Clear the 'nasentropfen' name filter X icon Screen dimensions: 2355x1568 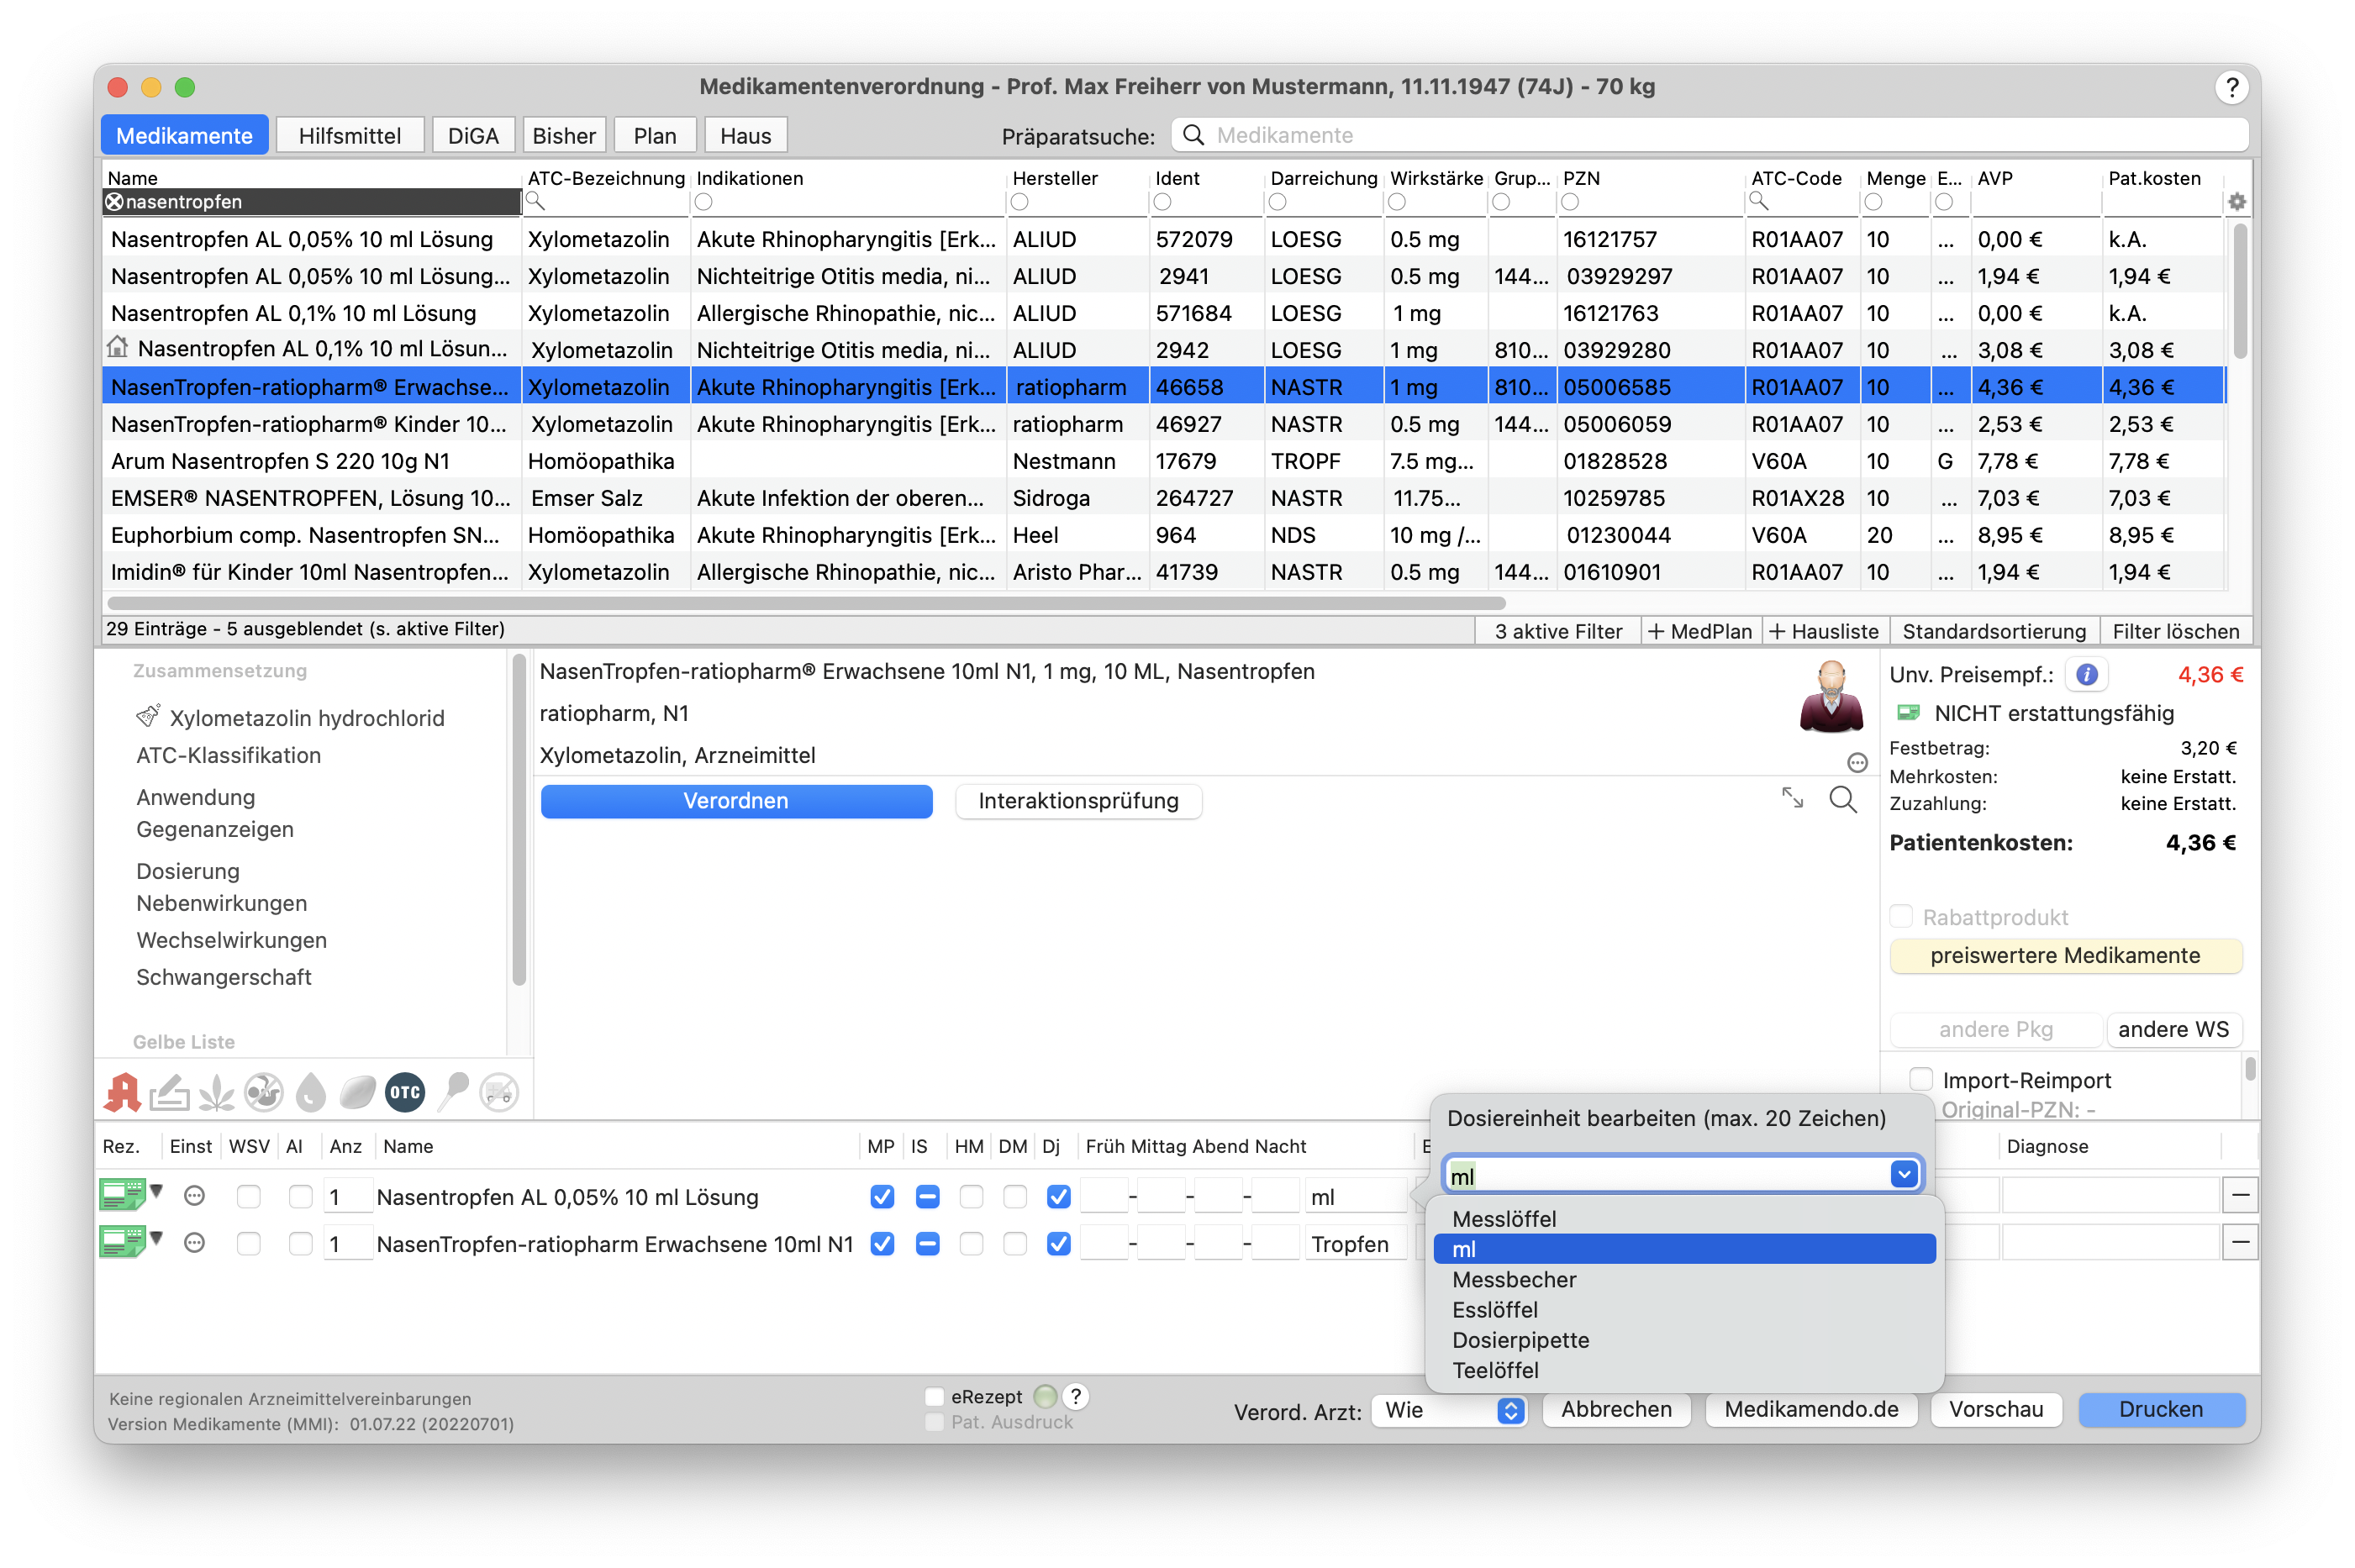point(115,202)
